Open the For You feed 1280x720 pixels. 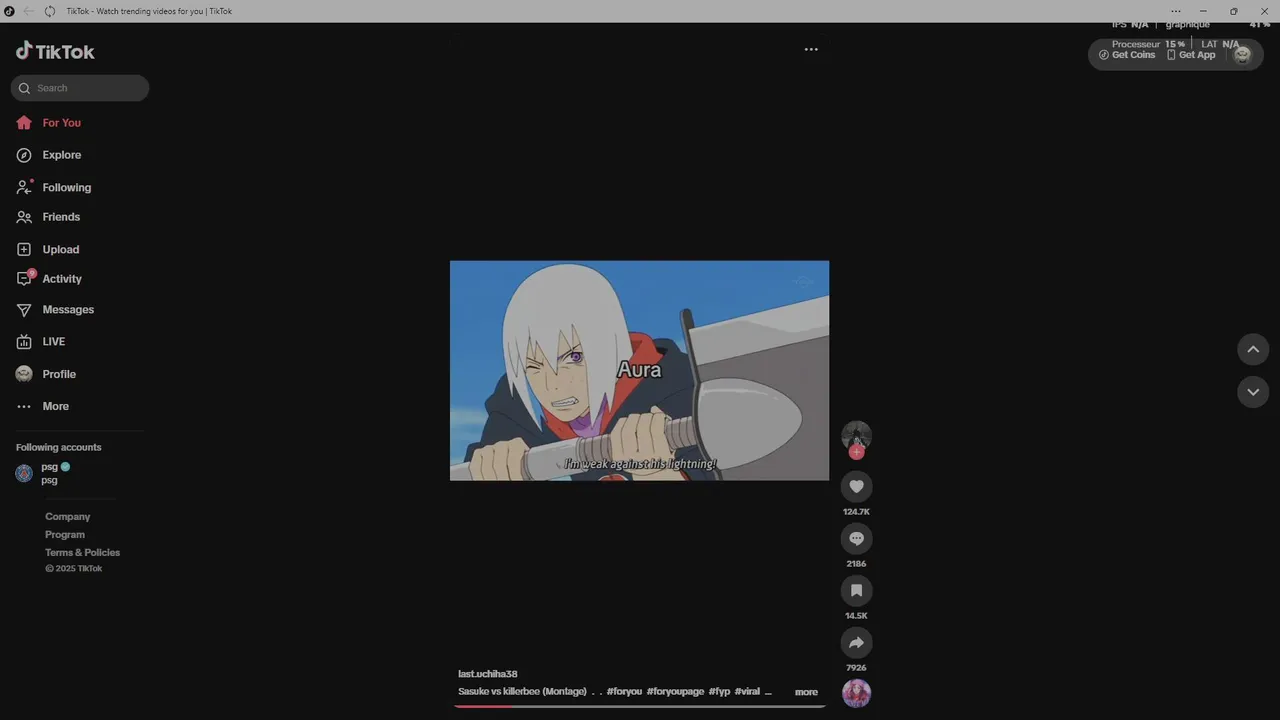pyautogui.click(x=61, y=123)
